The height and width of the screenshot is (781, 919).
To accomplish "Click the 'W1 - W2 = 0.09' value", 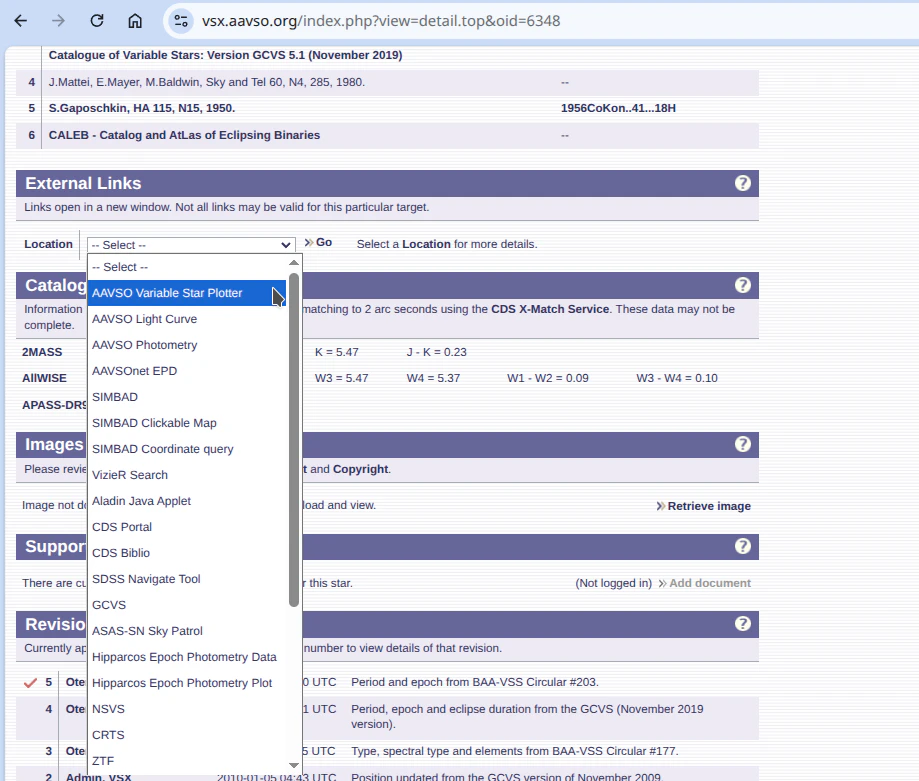I will [x=547, y=378].
